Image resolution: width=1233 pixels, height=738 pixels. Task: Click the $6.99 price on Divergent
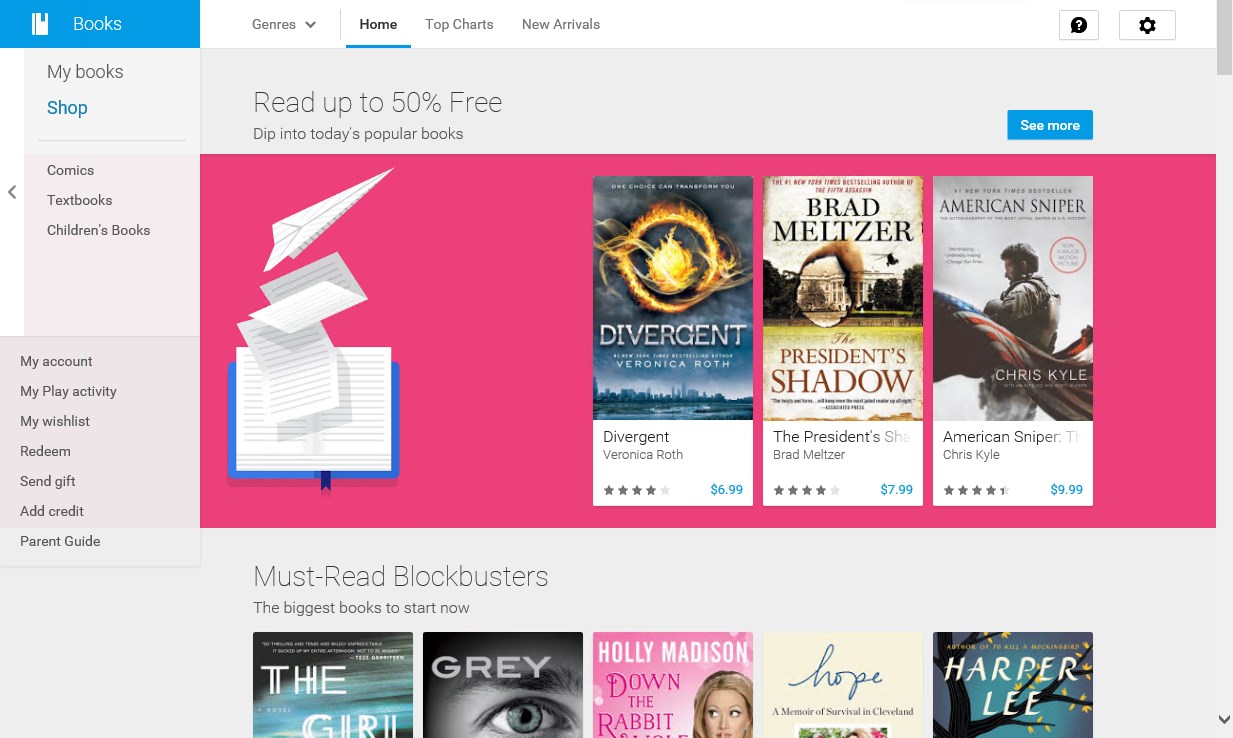(727, 490)
